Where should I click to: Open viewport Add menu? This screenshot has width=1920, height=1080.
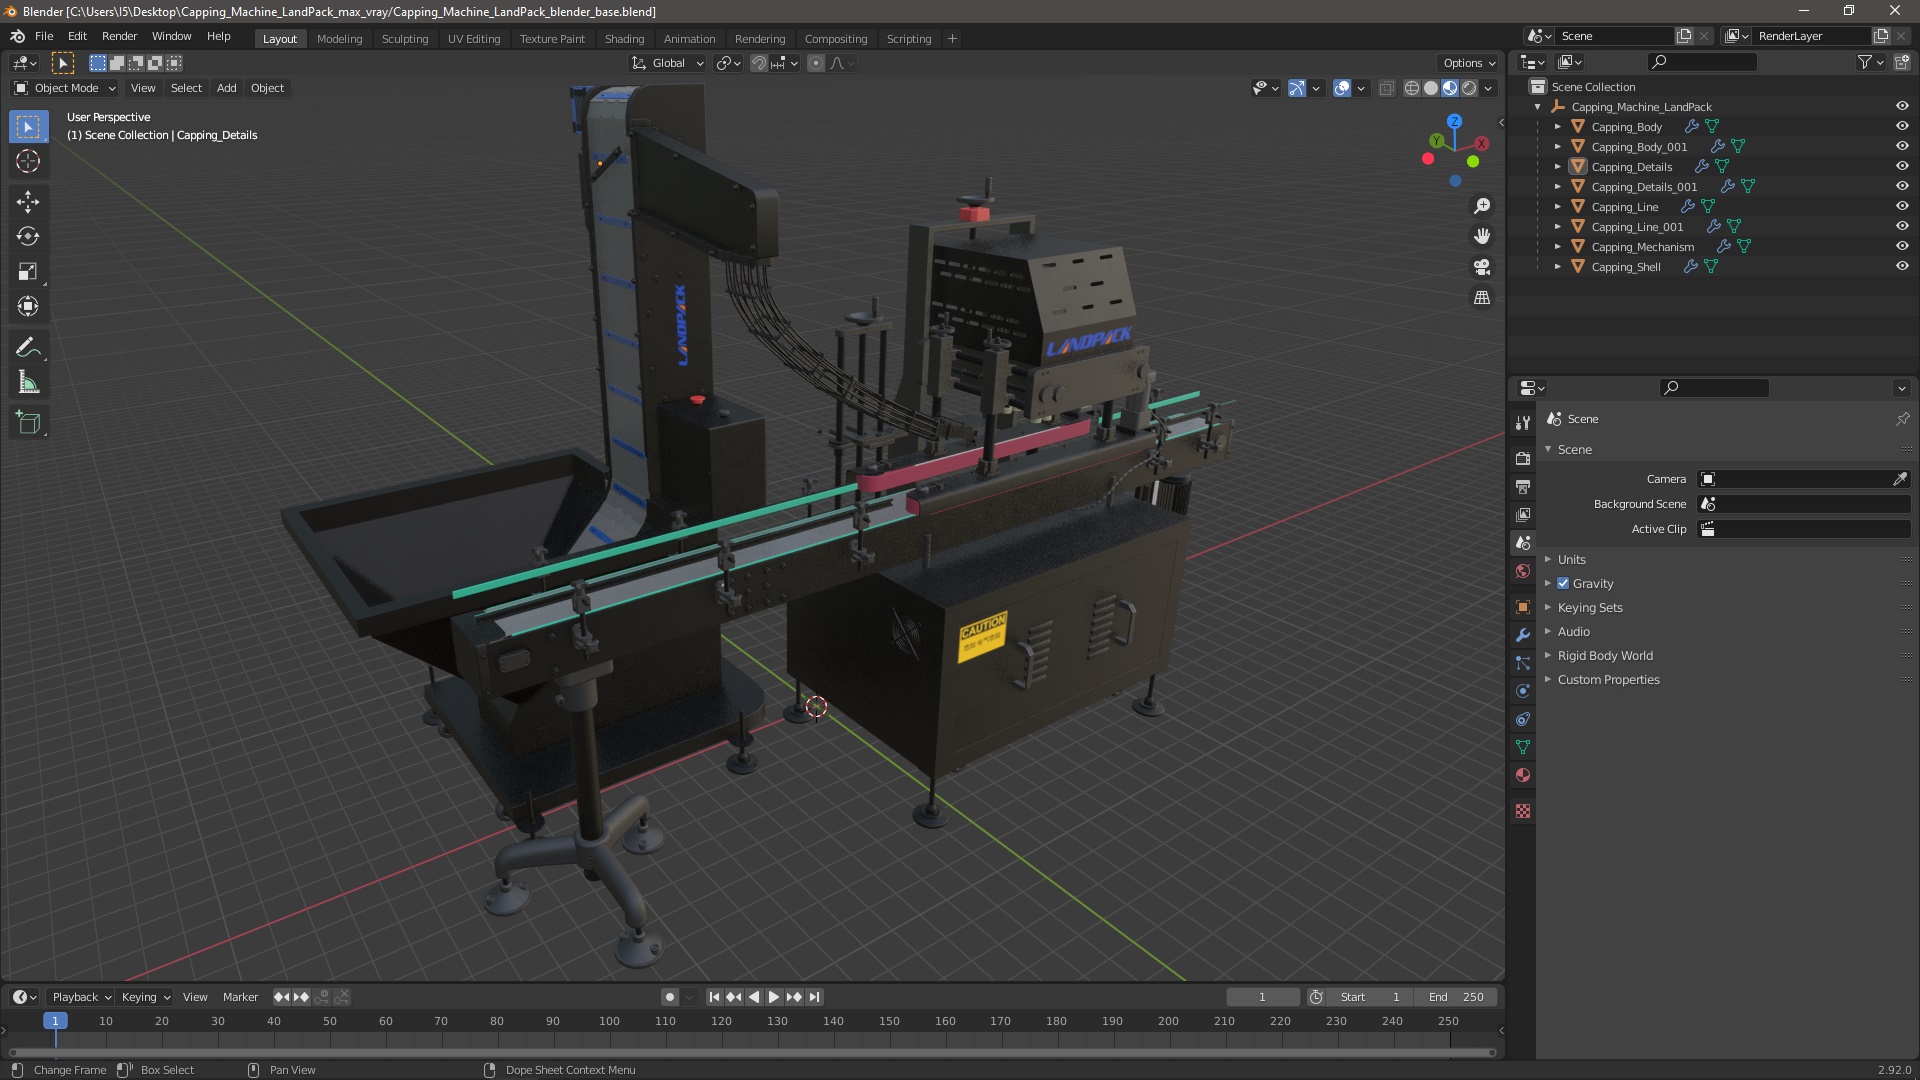tap(227, 88)
